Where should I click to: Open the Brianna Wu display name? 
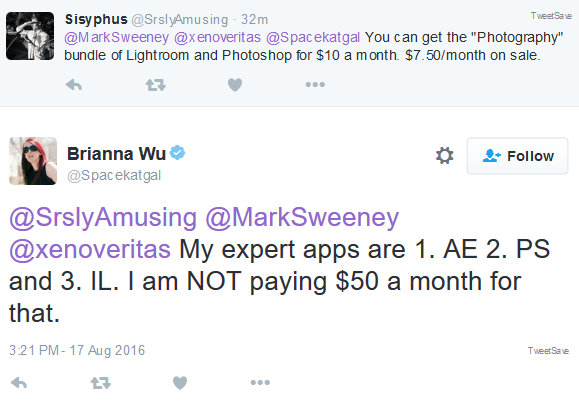point(116,154)
